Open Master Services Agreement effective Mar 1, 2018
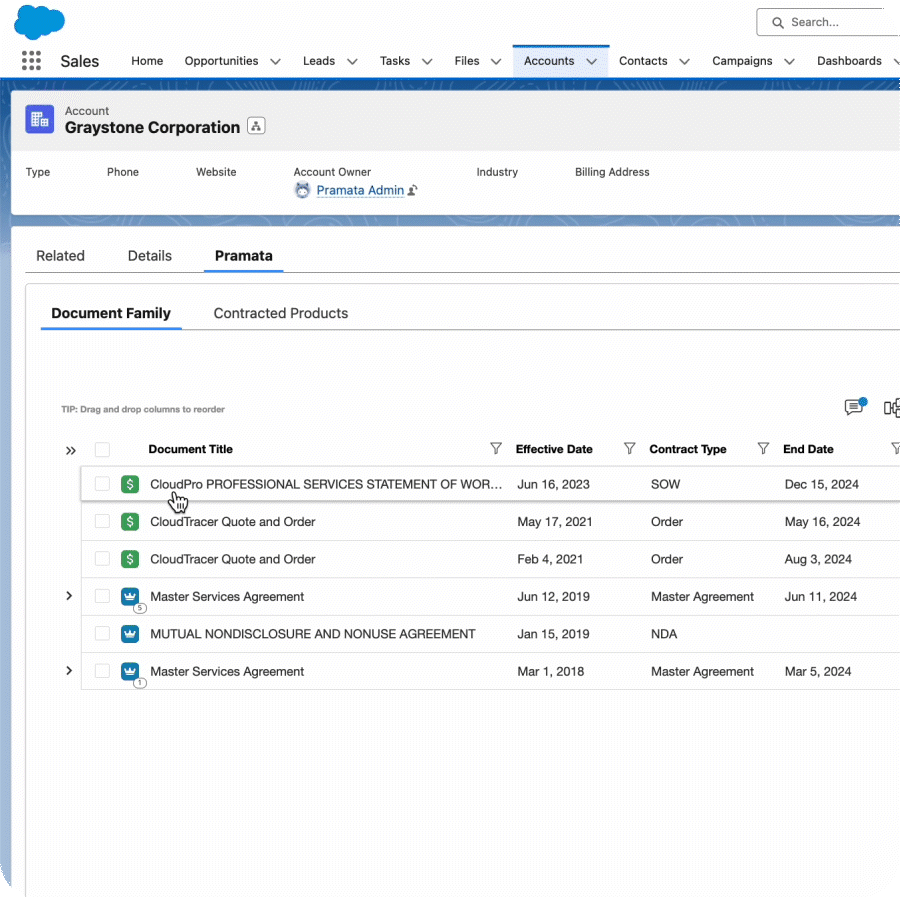The width and height of the screenshot is (900, 900). [x=227, y=671]
